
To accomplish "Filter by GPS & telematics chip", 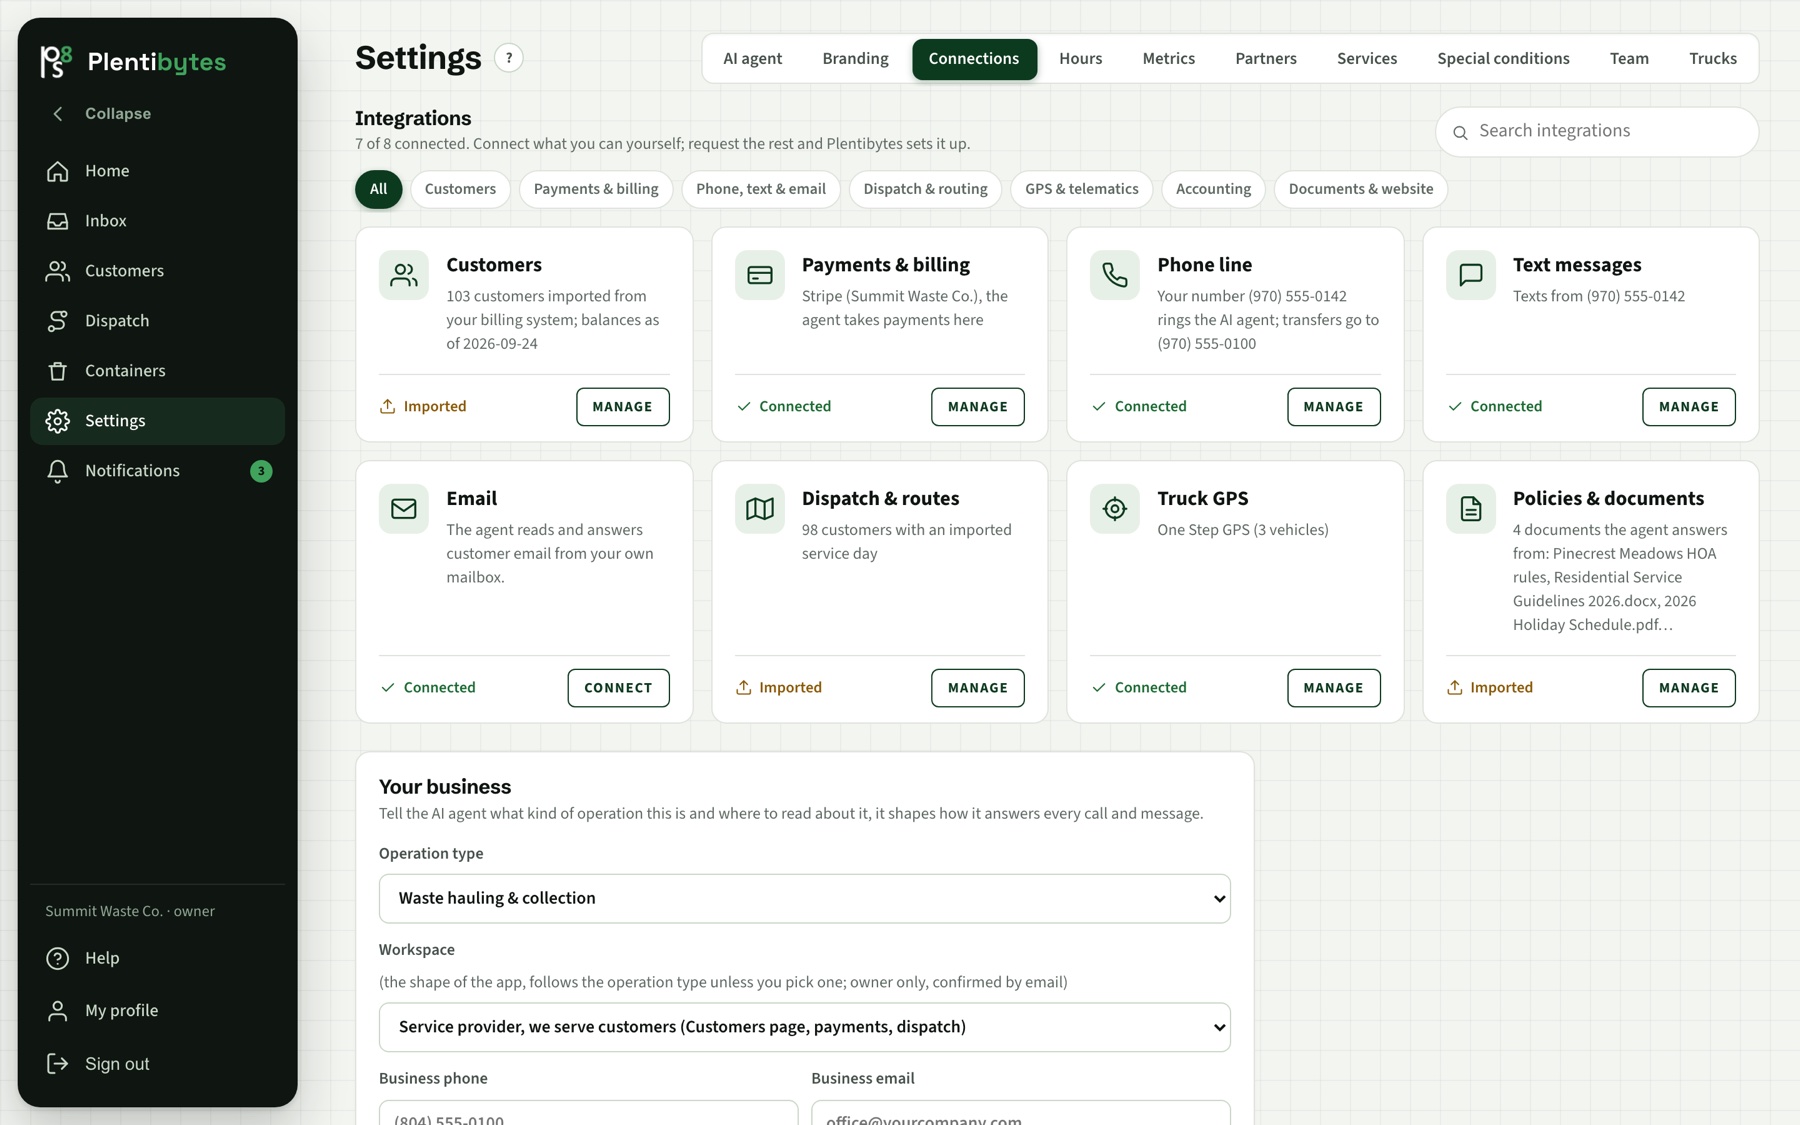I will click(x=1082, y=190).
